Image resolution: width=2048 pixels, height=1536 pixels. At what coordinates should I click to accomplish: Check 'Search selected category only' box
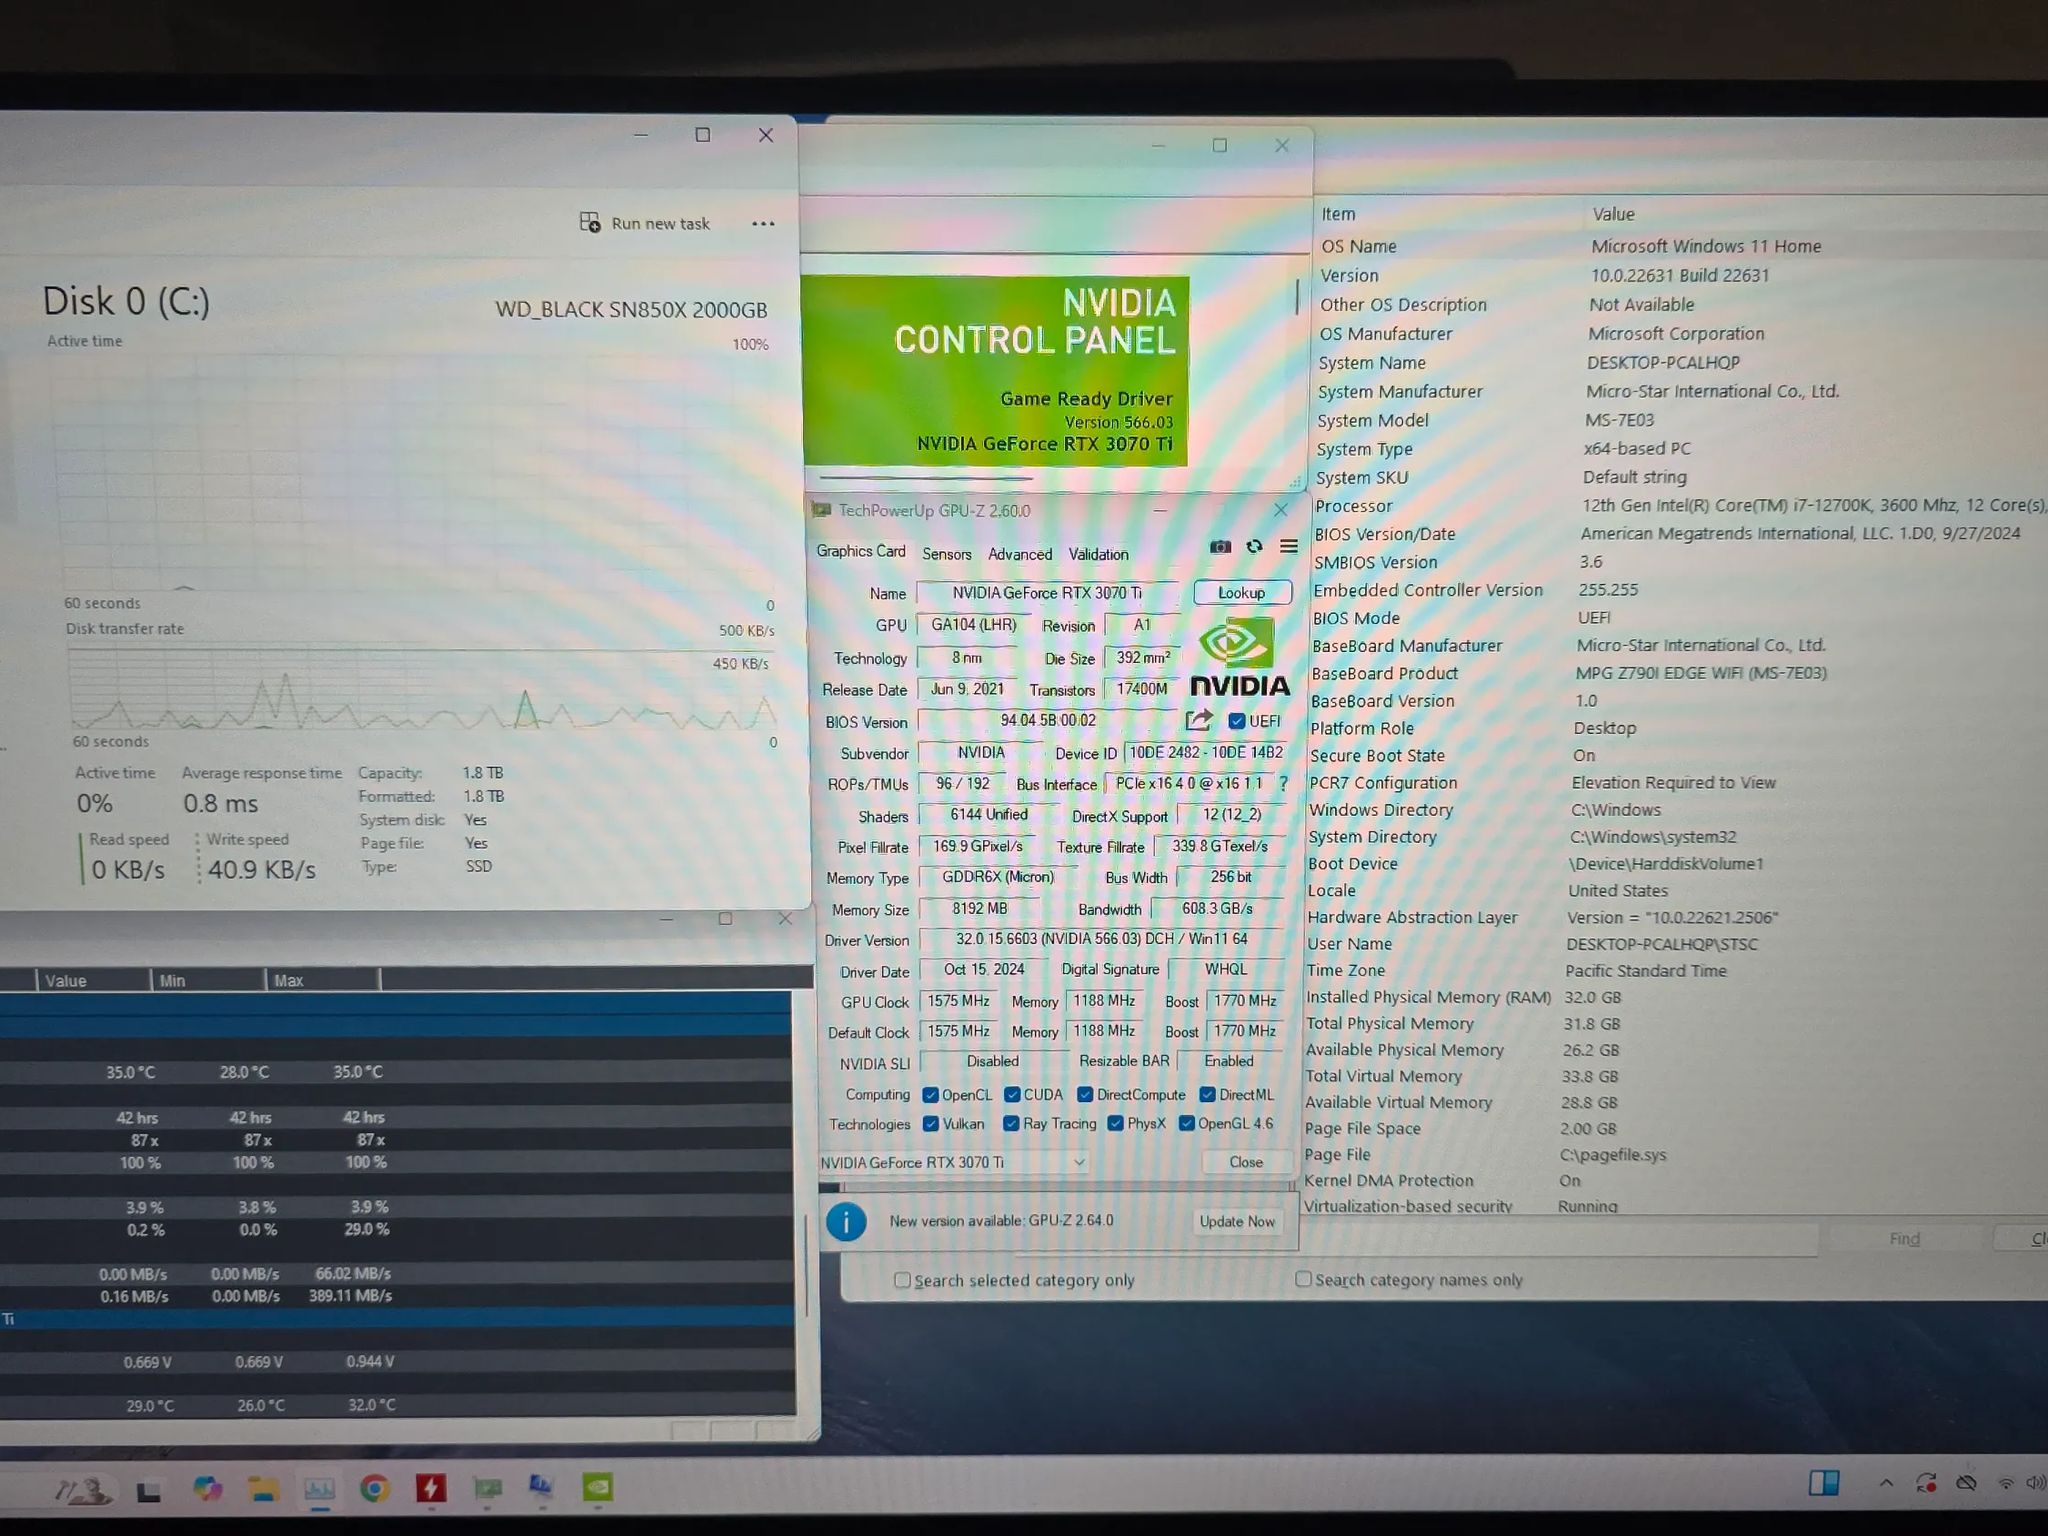coord(902,1280)
